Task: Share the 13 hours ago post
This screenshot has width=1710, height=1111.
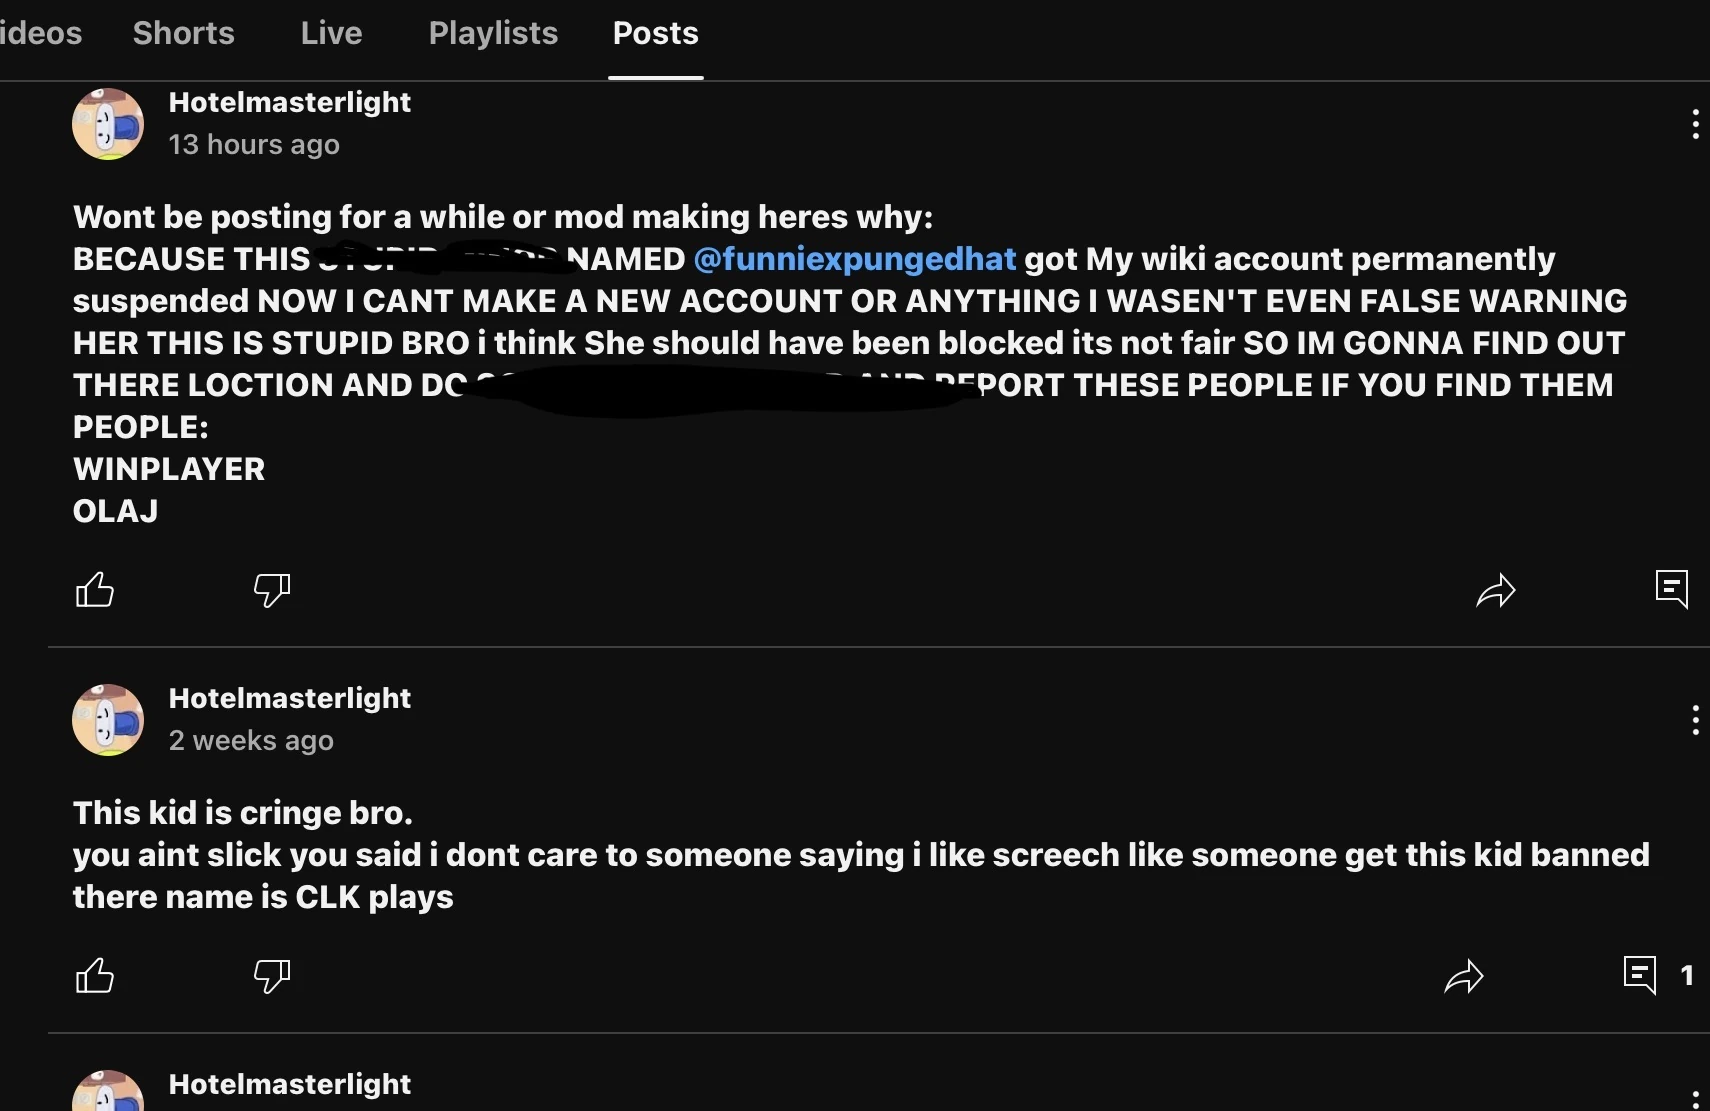Action: click(x=1496, y=590)
